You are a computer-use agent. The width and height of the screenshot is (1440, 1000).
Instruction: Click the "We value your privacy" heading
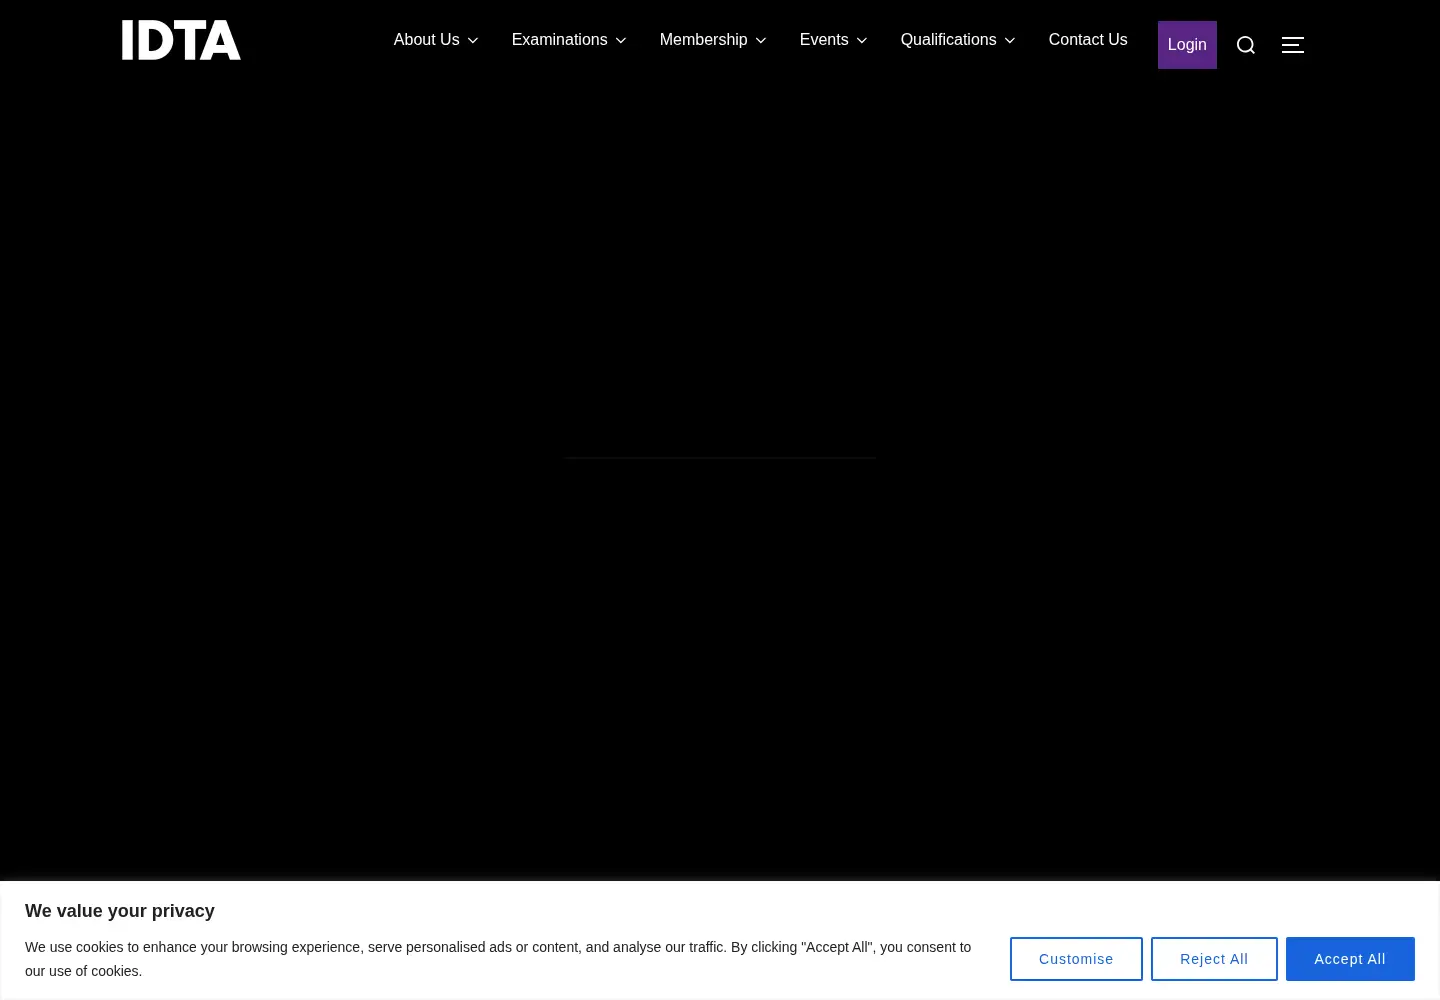pos(120,911)
